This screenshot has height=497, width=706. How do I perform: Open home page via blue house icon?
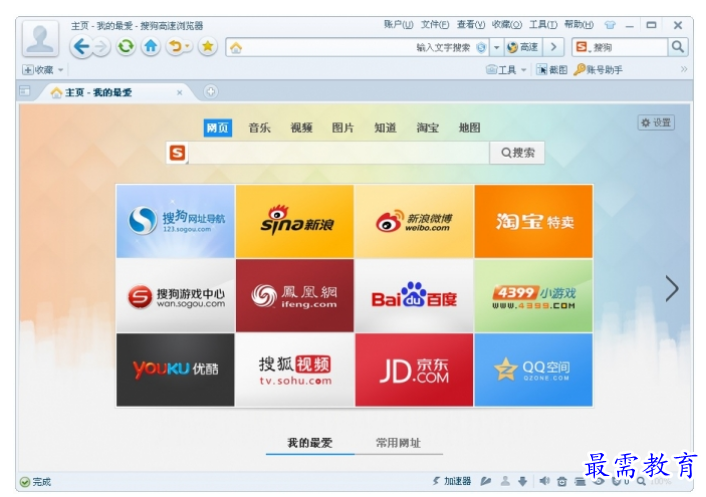[151, 46]
